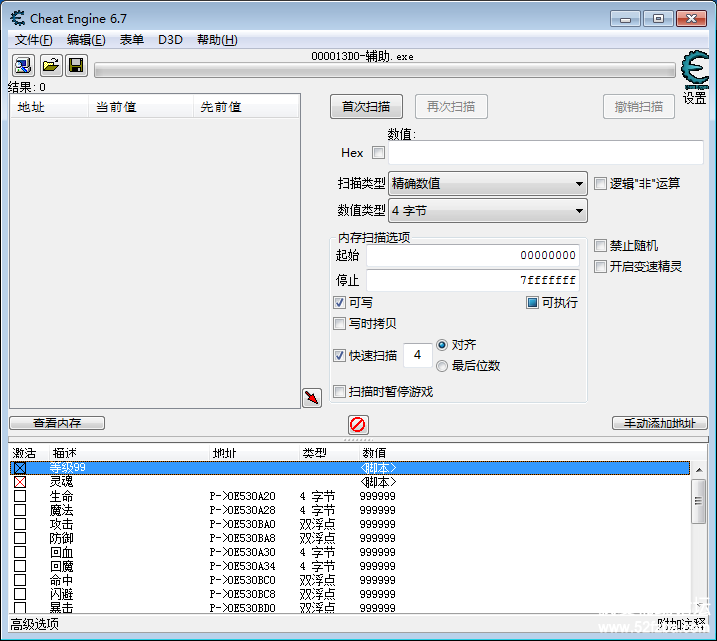Viewport: 717px width, 641px height.
Task: Click the 首次扫描 button
Action: pyautogui.click(x=366, y=107)
